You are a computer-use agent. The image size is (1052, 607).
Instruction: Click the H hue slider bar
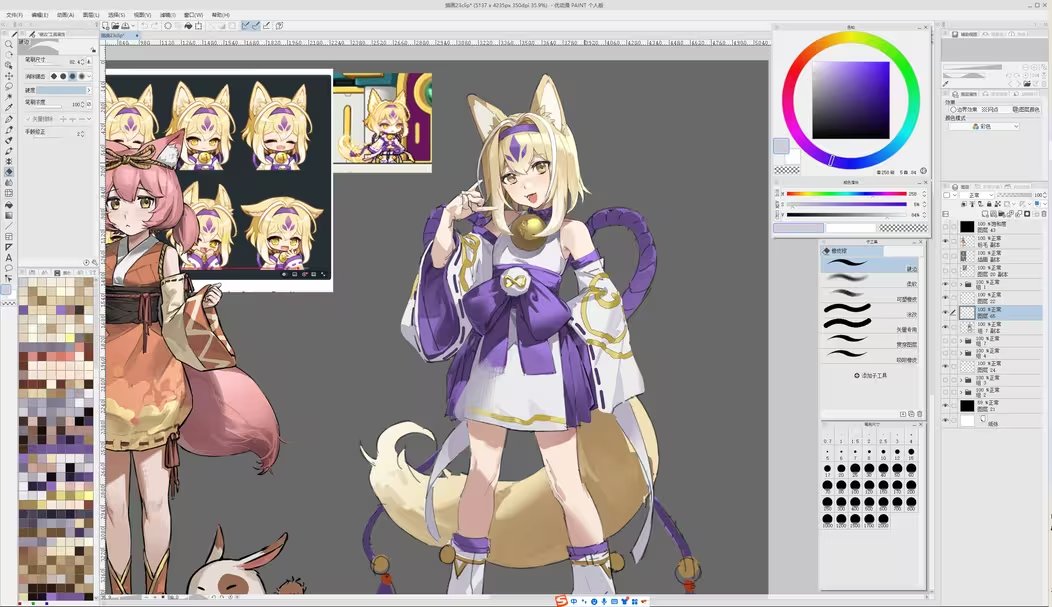tap(847, 194)
